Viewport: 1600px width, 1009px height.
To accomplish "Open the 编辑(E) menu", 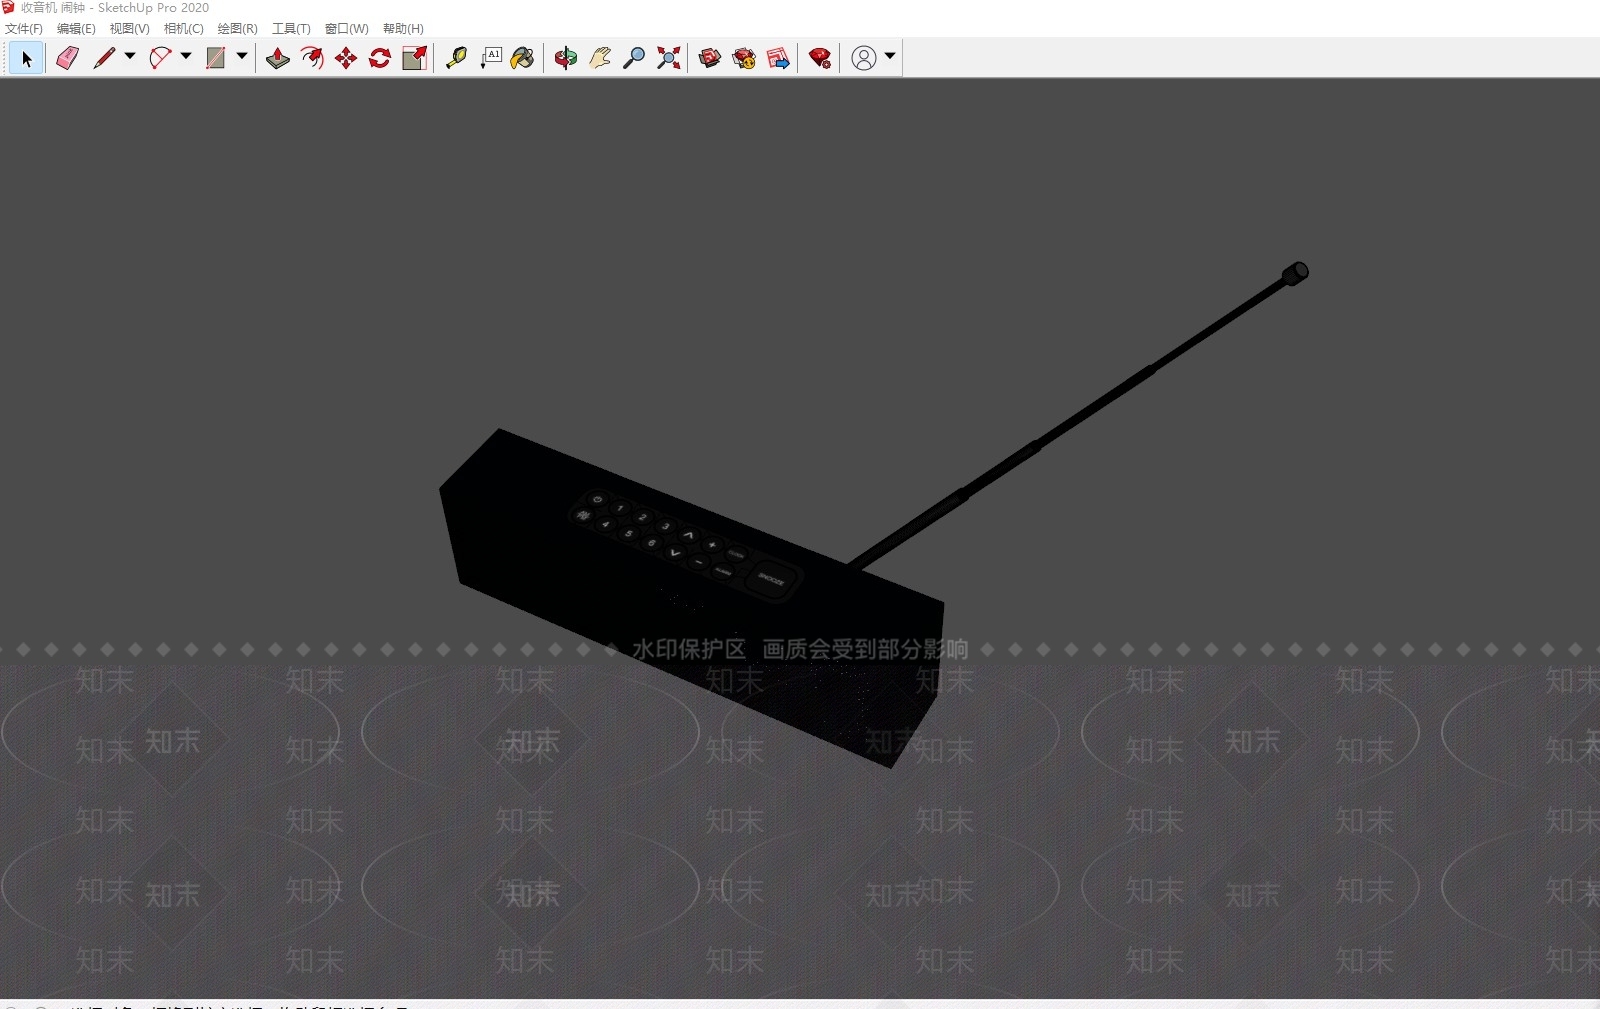I will click(x=76, y=29).
